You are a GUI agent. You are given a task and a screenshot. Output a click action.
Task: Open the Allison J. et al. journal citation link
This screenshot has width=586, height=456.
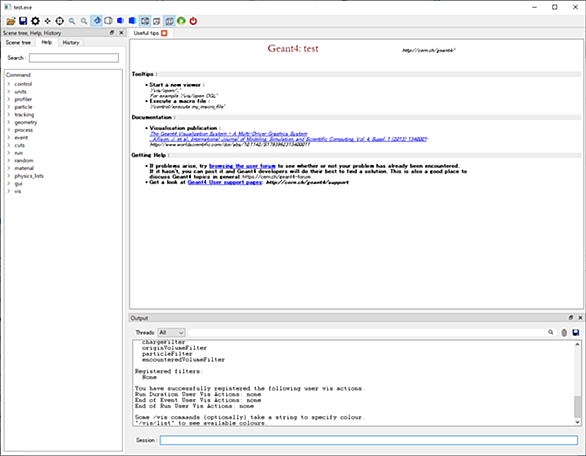[288, 139]
